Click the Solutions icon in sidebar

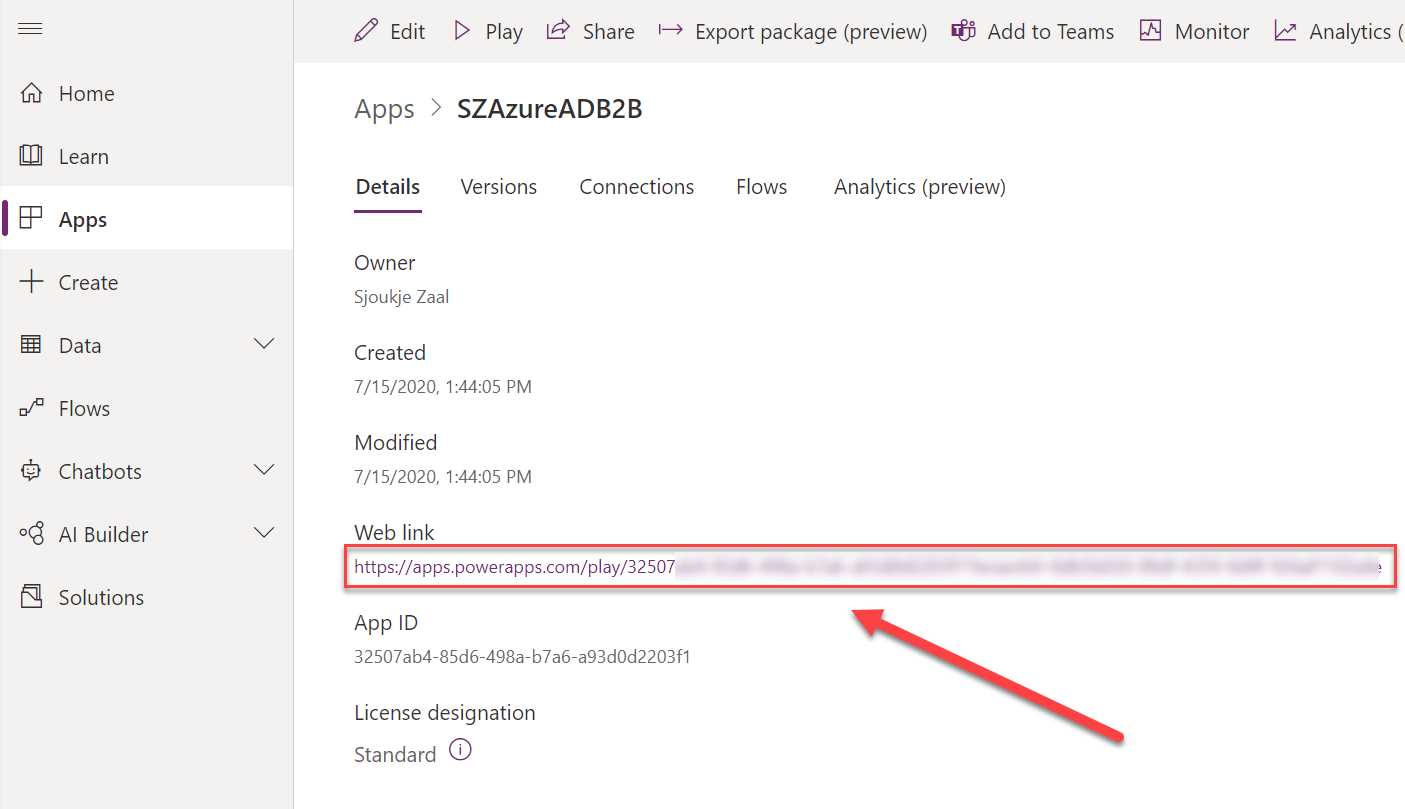(x=31, y=597)
